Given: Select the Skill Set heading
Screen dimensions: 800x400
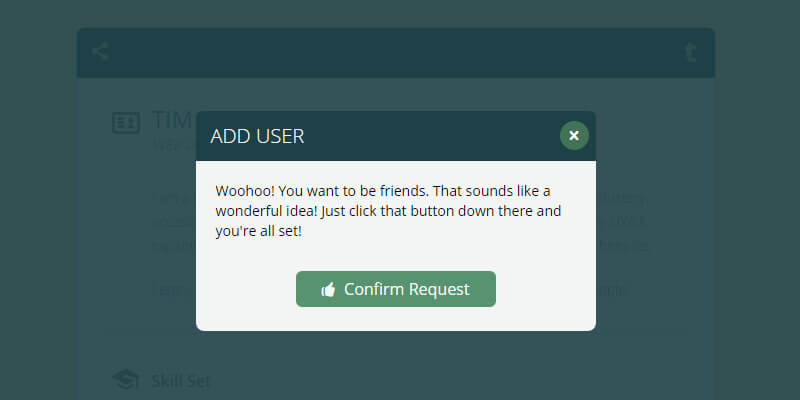Looking at the screenshot, I should click(x=181, y=380).
